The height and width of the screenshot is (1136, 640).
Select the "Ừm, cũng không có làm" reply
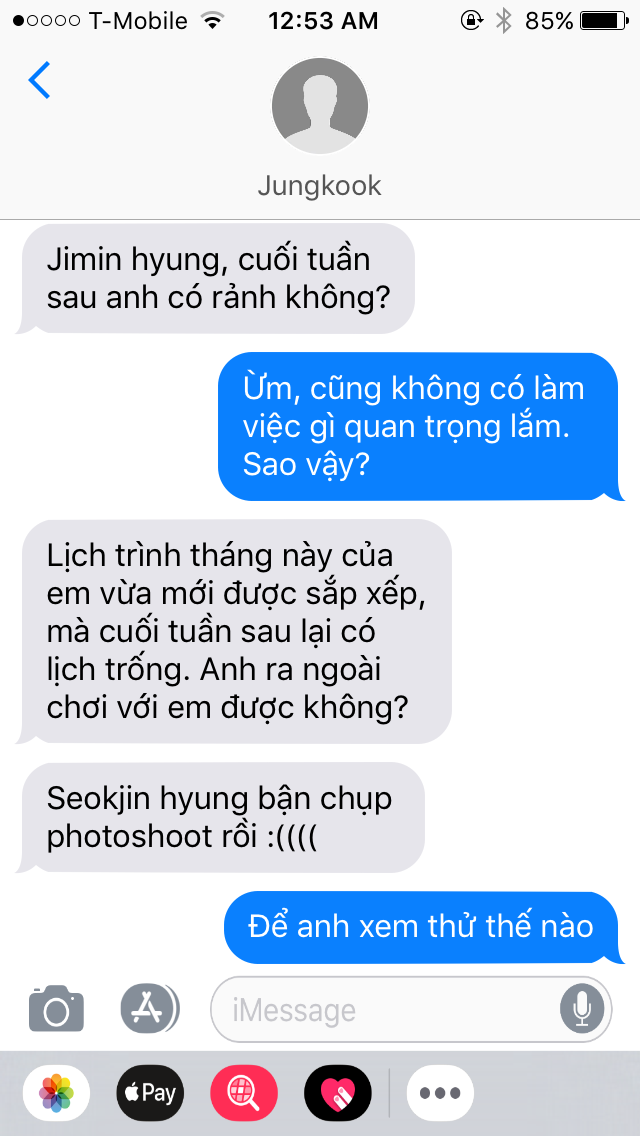tap(421, 427)
